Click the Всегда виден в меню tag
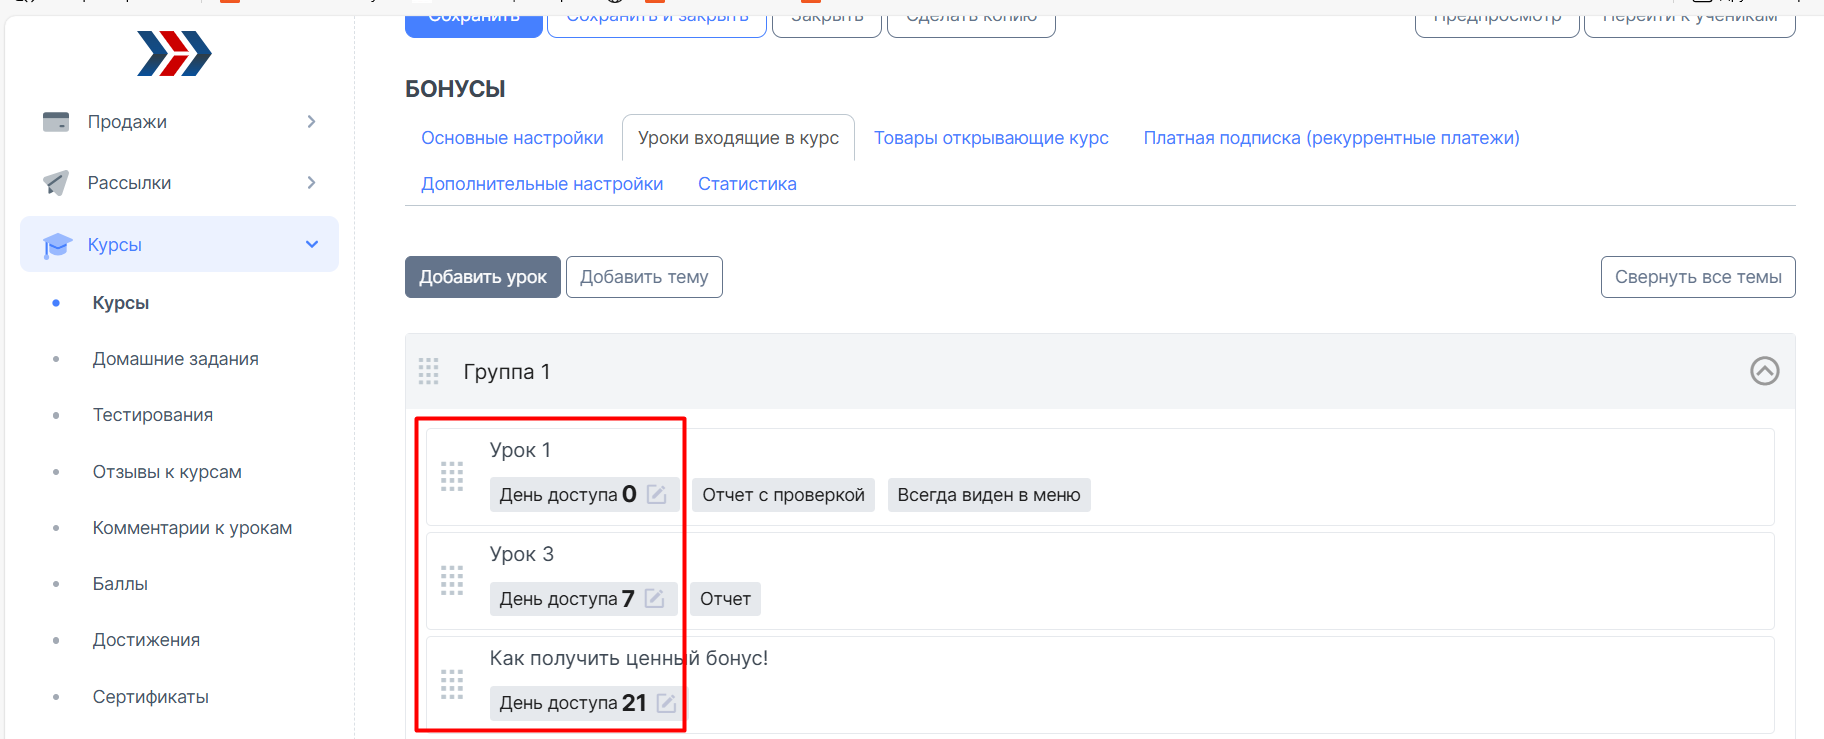 pos(989,495)
